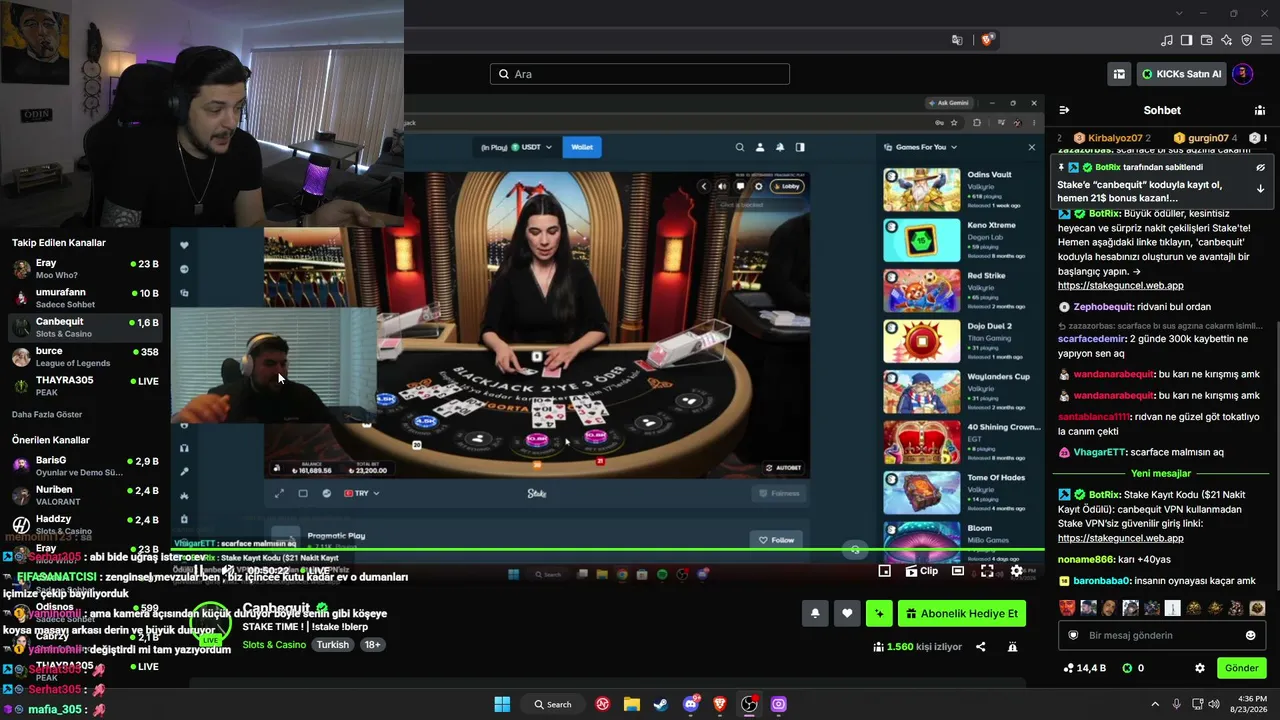Viewport: 1280px width, 720px height.
Task: Open the Eray channel with 23 B viewers
Action: click(85, 269)
